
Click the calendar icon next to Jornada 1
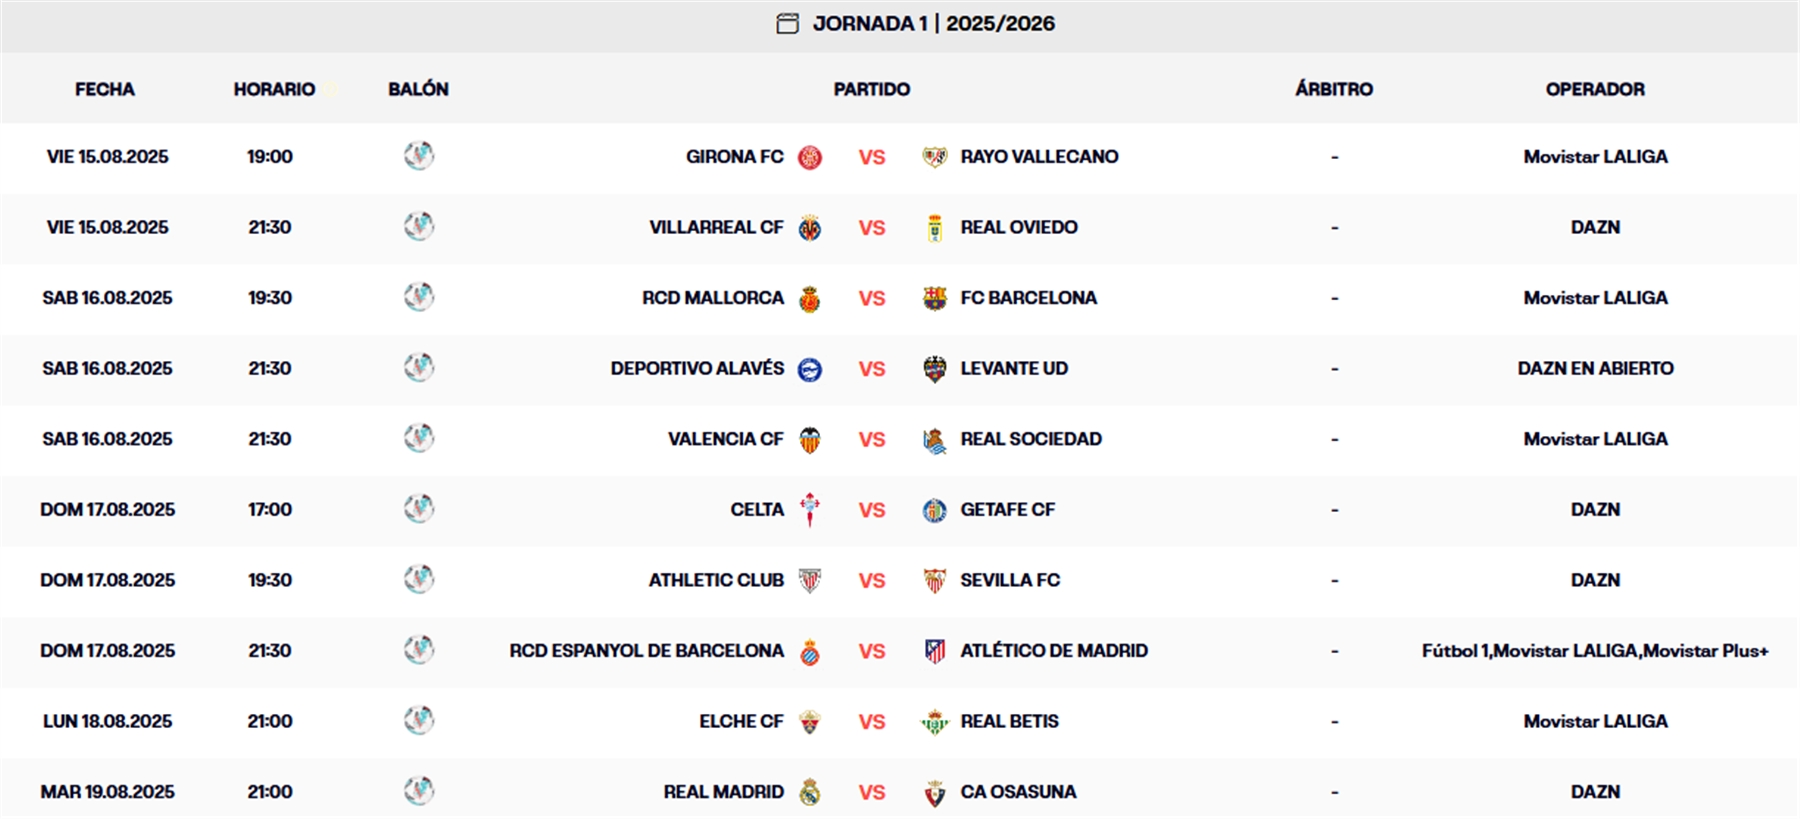[786, 24]
